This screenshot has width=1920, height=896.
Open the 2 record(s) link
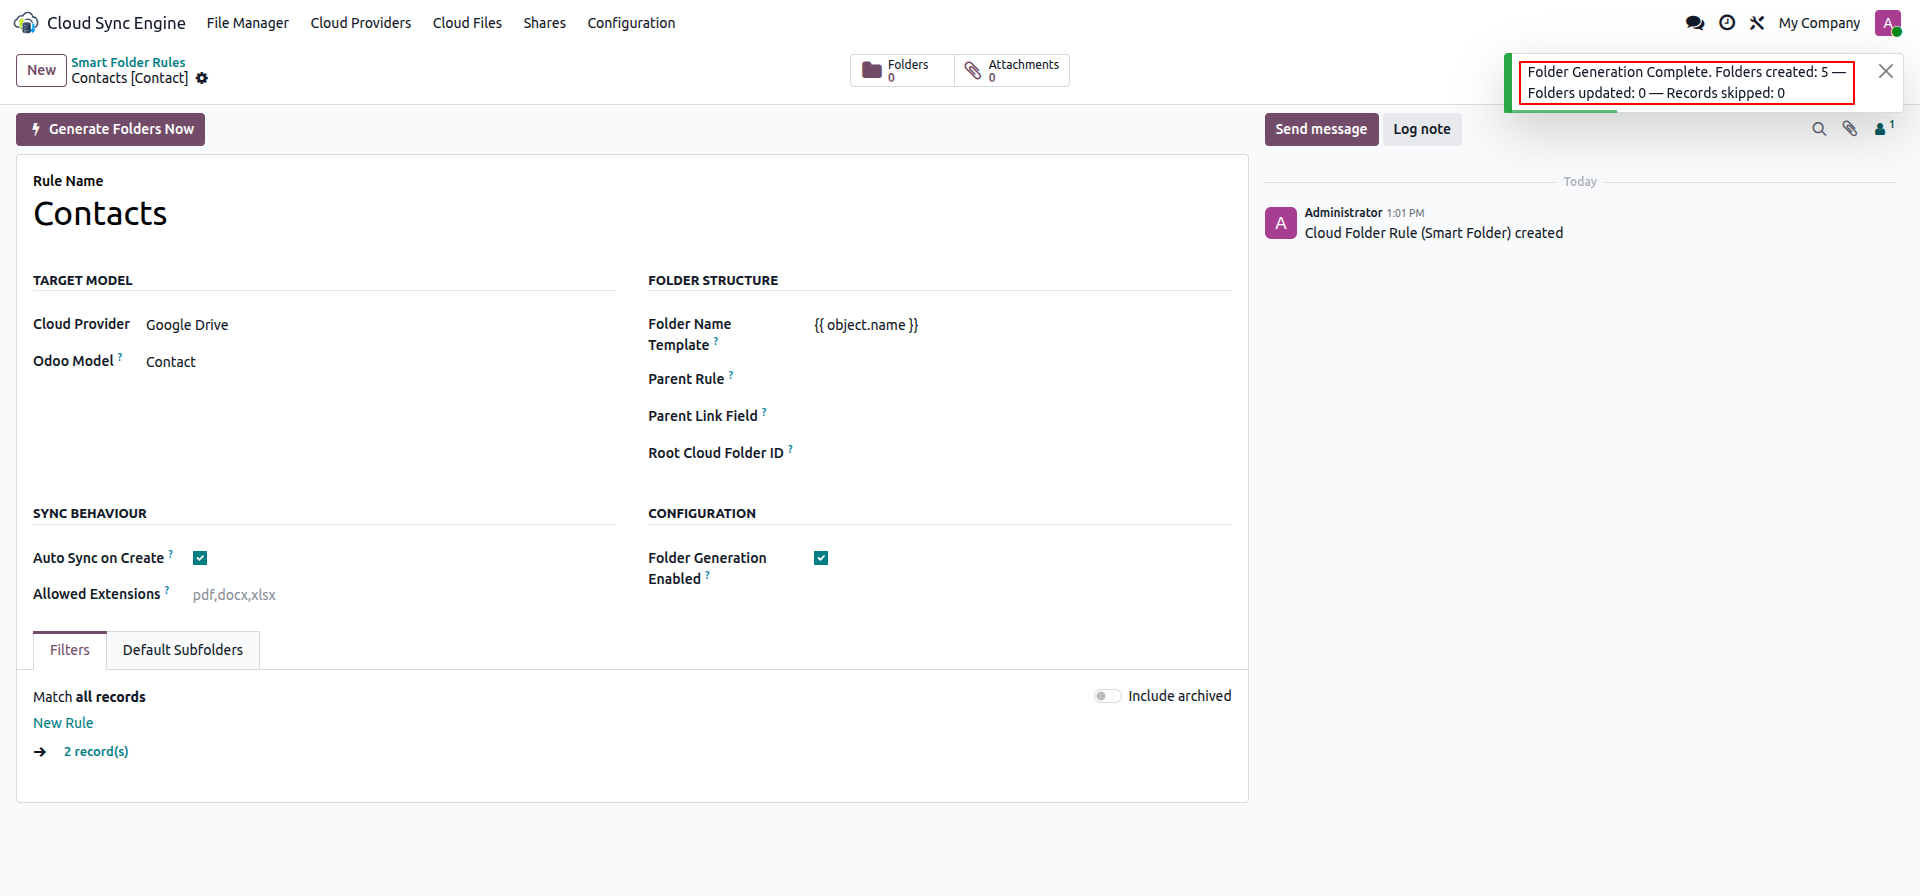tap(96, 752)
